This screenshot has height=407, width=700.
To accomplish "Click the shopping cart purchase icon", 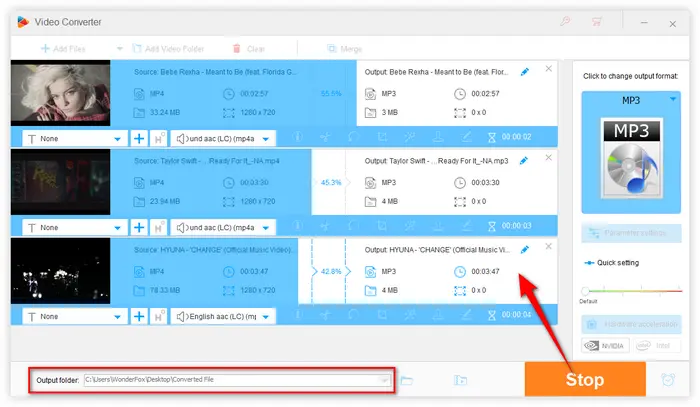I will (596, 21).
